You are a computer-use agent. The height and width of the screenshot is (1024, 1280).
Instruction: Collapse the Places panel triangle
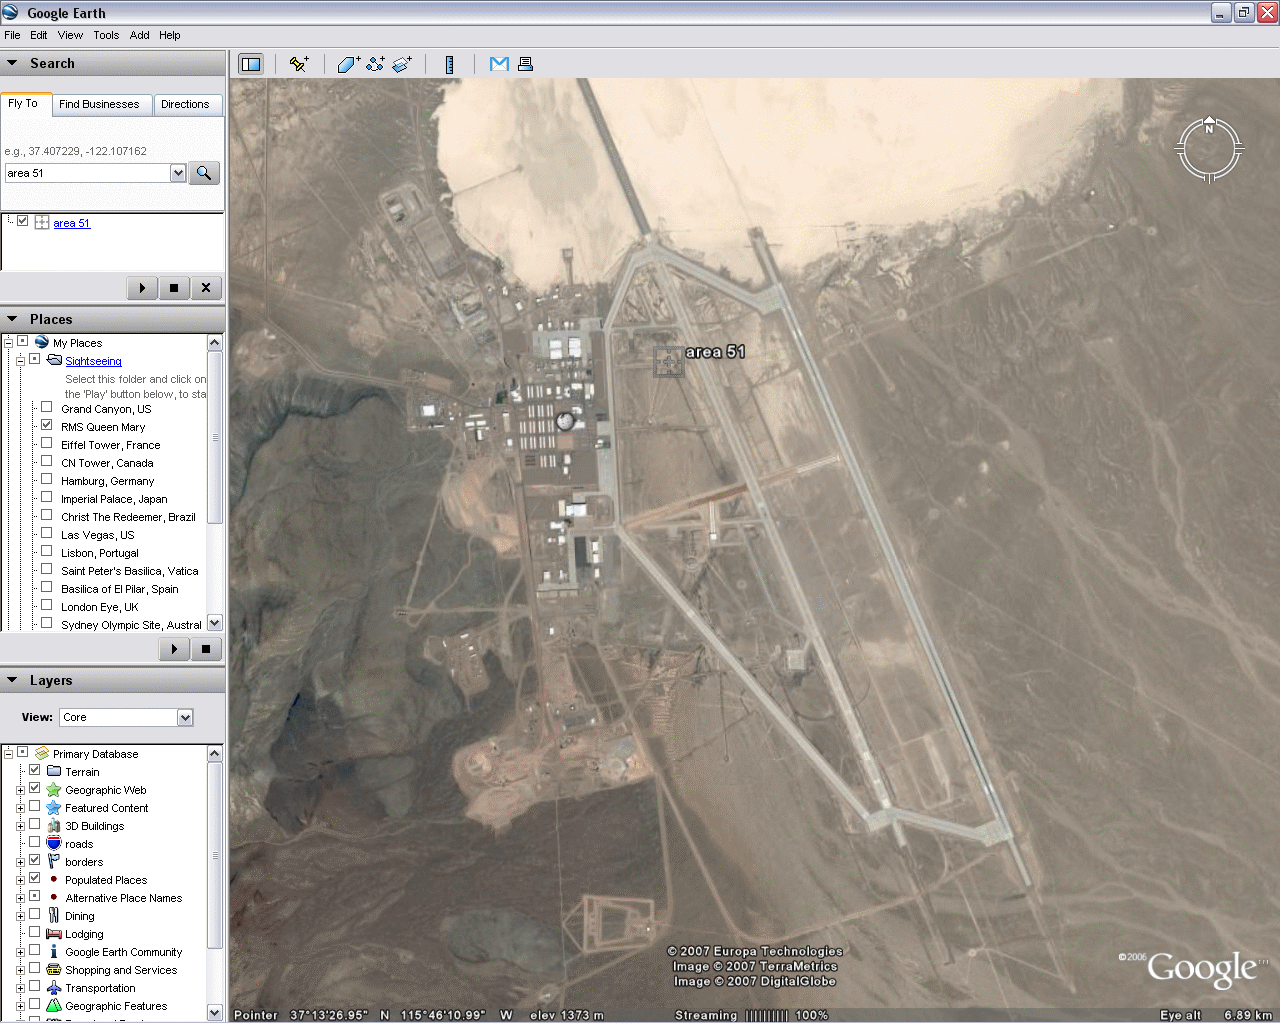click(13, 319)
